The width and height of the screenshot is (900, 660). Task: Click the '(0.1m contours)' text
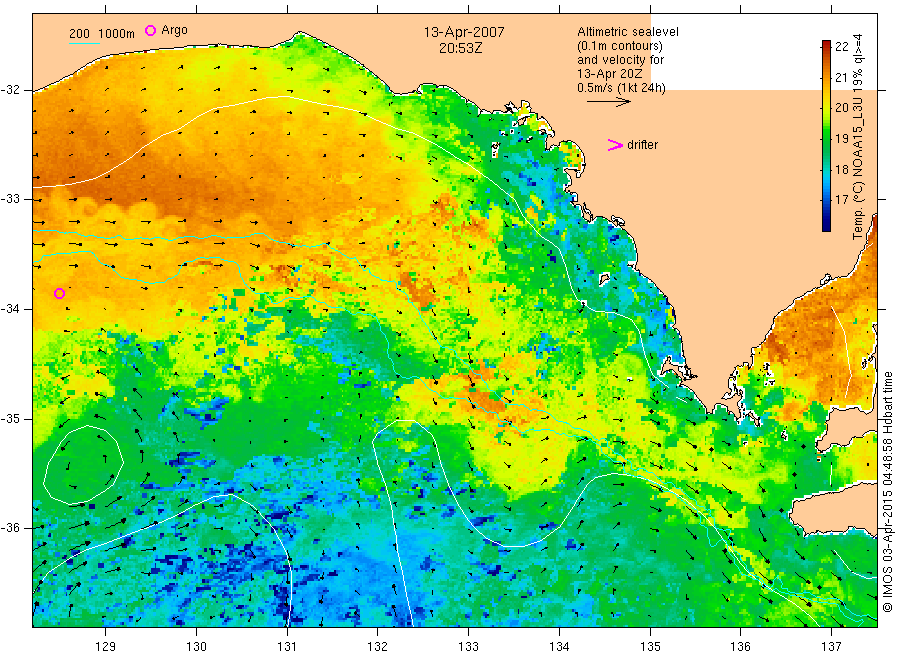(x=619, y=46)
